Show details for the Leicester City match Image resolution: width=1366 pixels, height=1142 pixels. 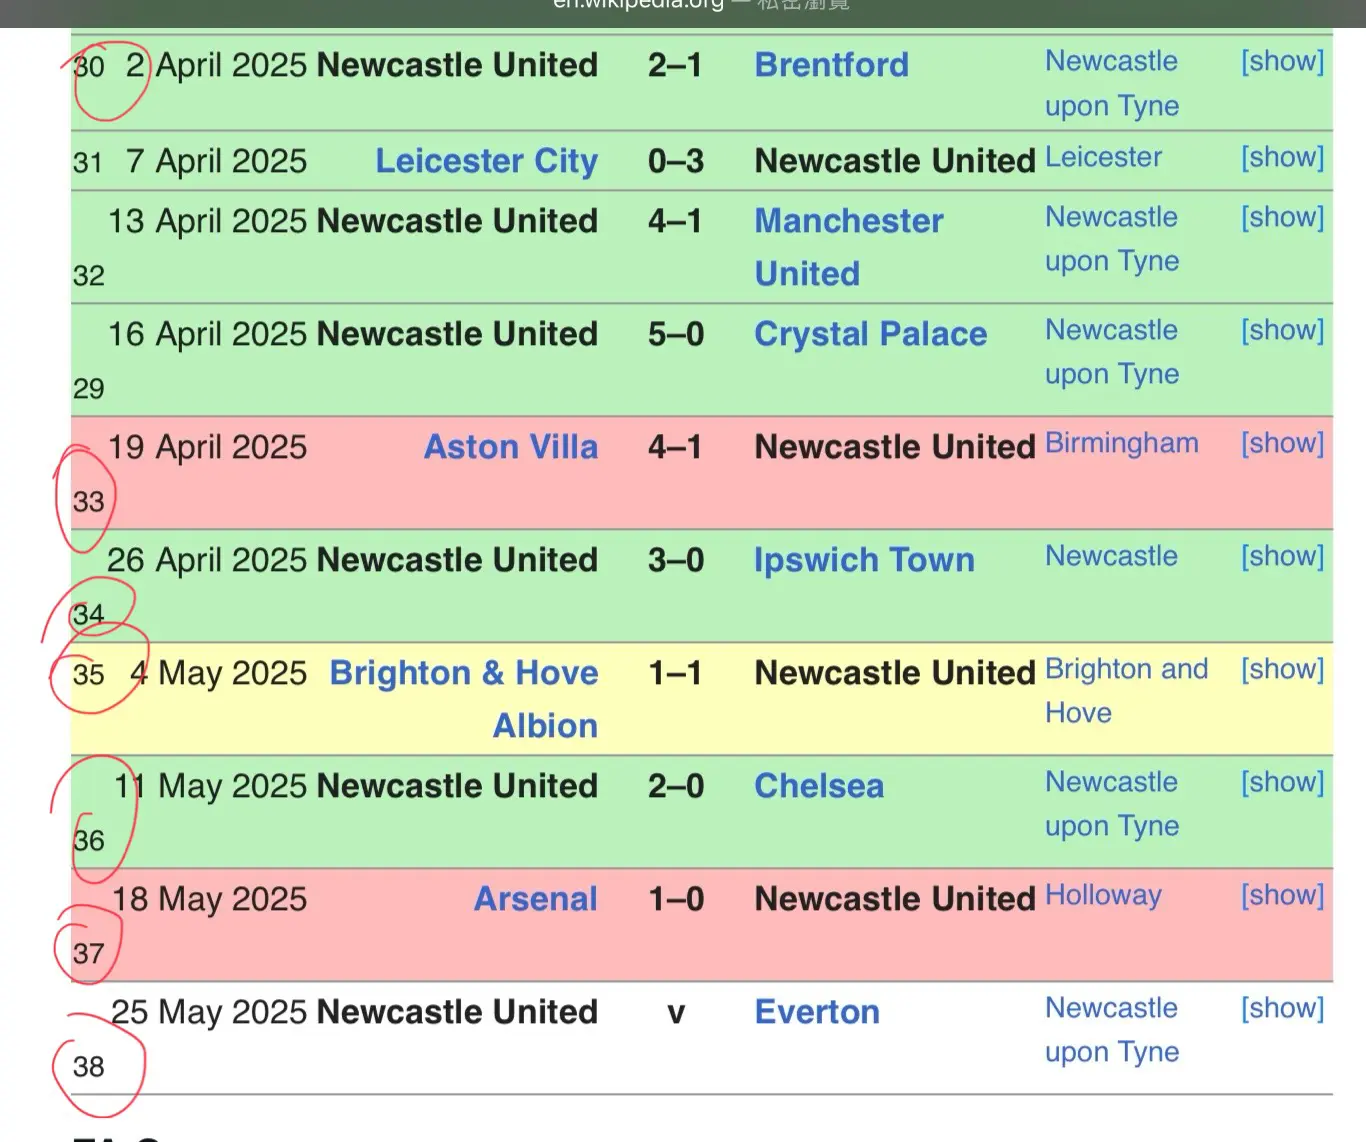1282,157
